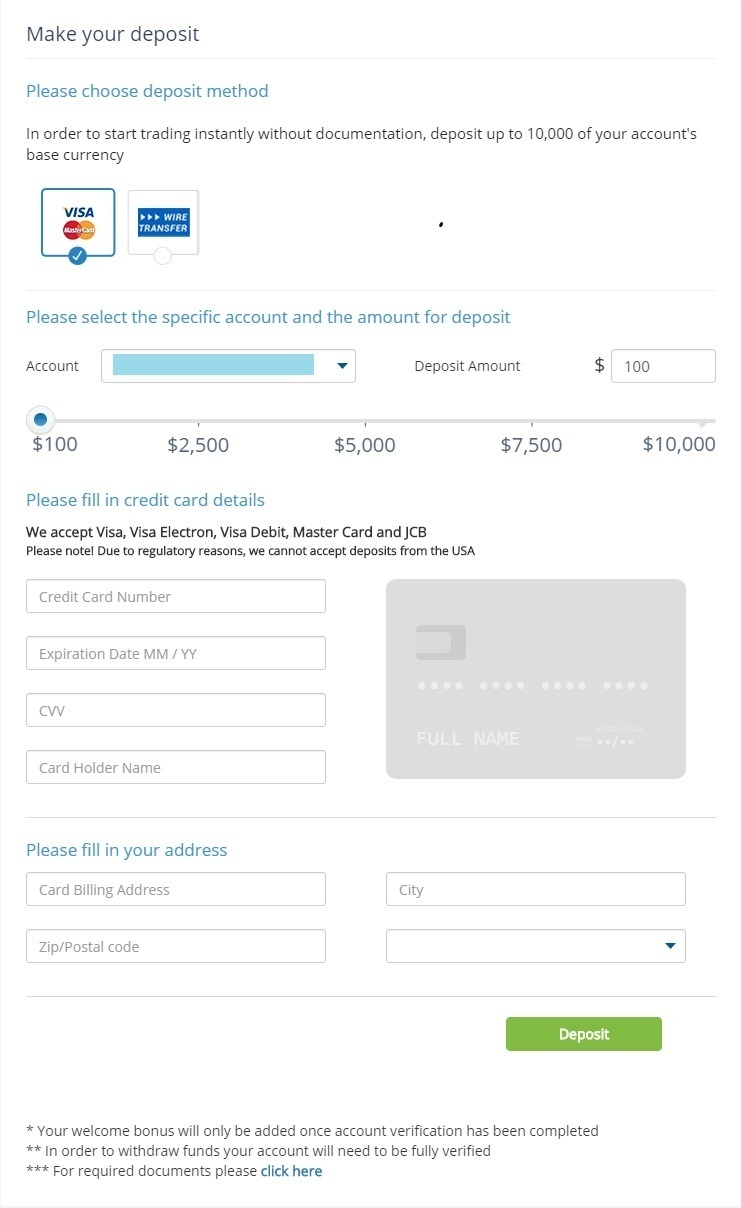Click the deposit amount slider handle
741x1208 pixels.
point(40,420)
